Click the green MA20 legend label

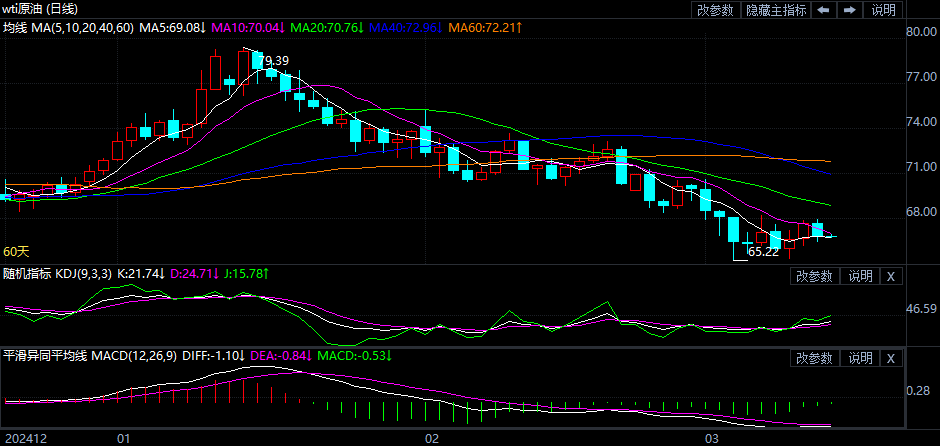click(328, 28)
